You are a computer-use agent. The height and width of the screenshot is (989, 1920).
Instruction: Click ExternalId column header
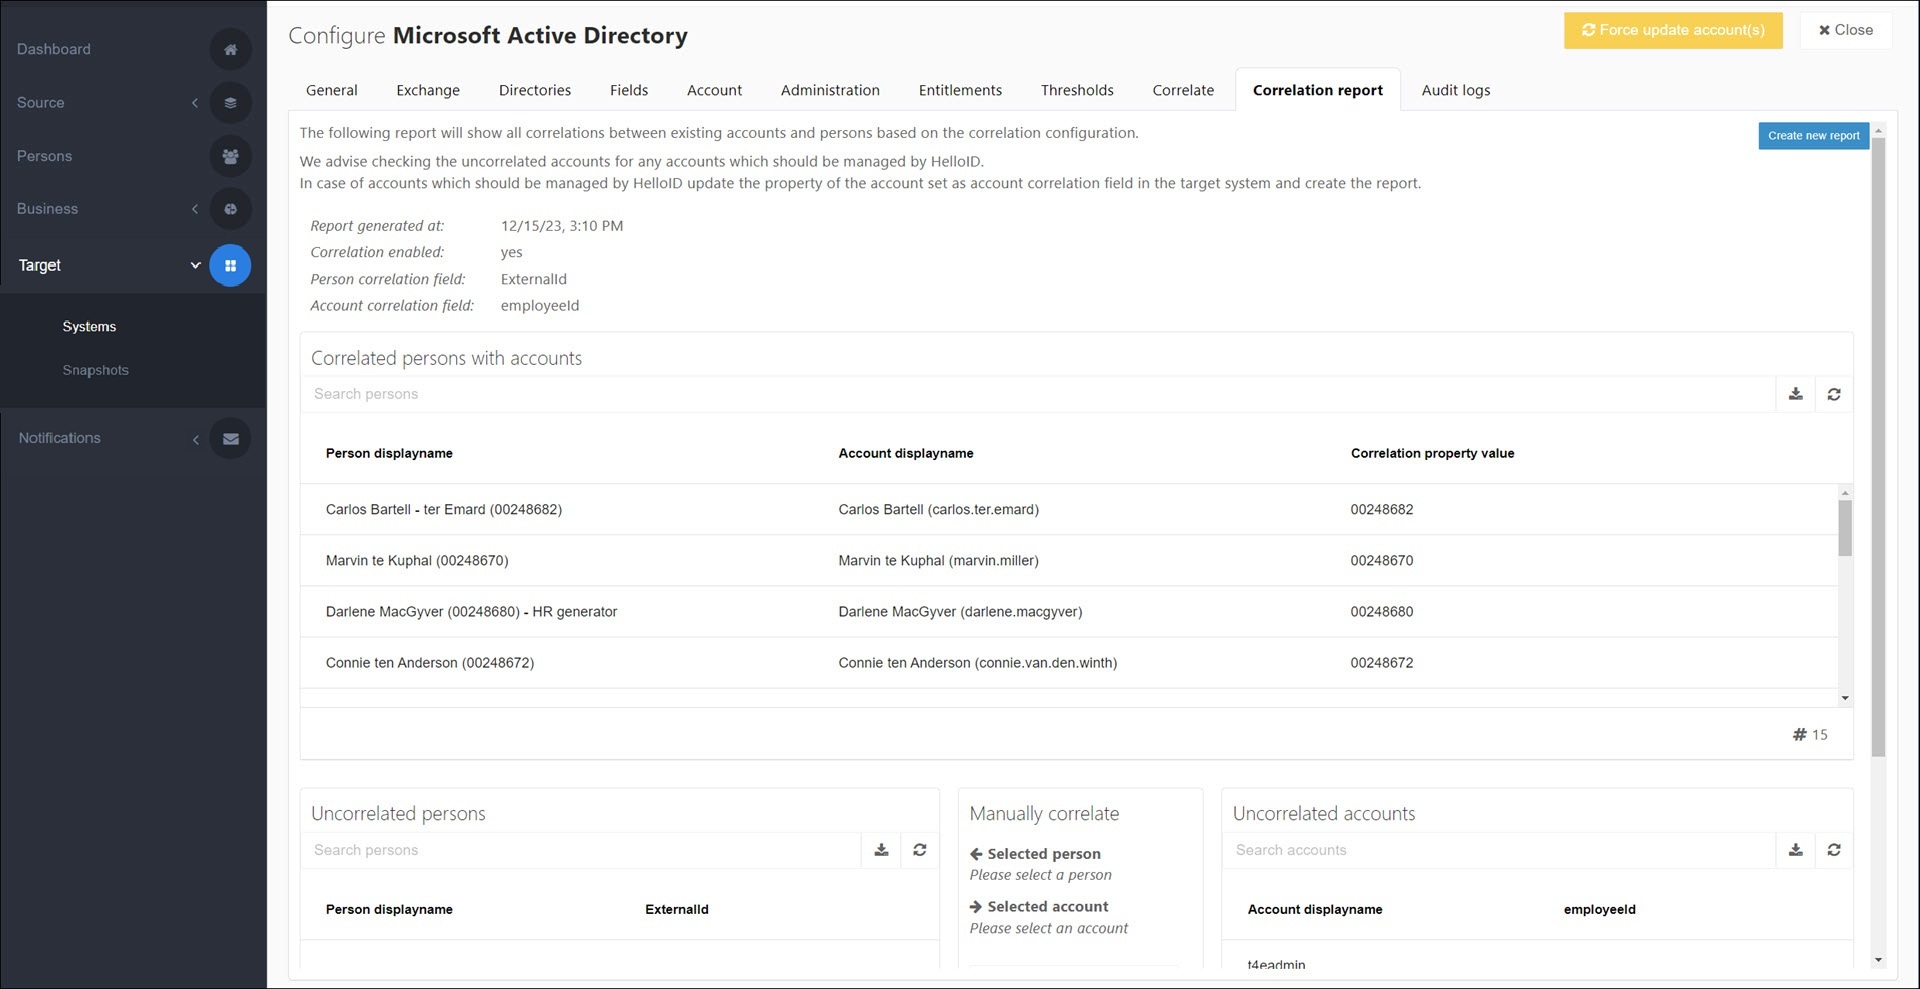point(677,909)
